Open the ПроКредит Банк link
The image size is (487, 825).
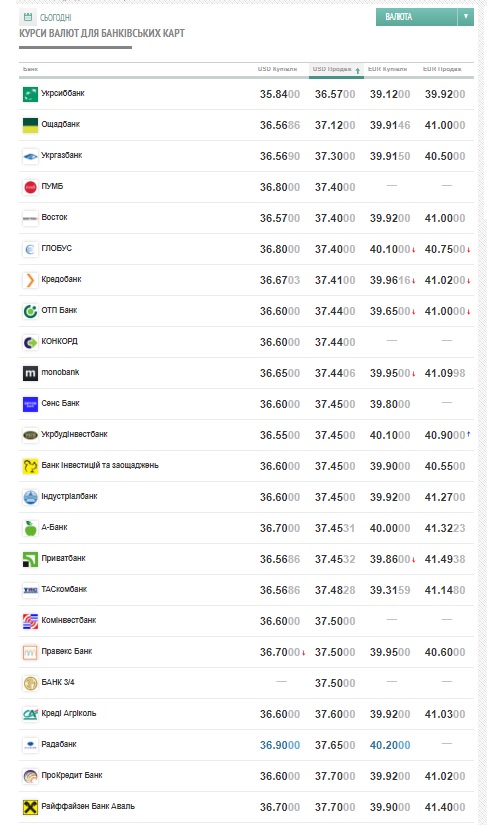pyautogui.click(x=72, y=775)
